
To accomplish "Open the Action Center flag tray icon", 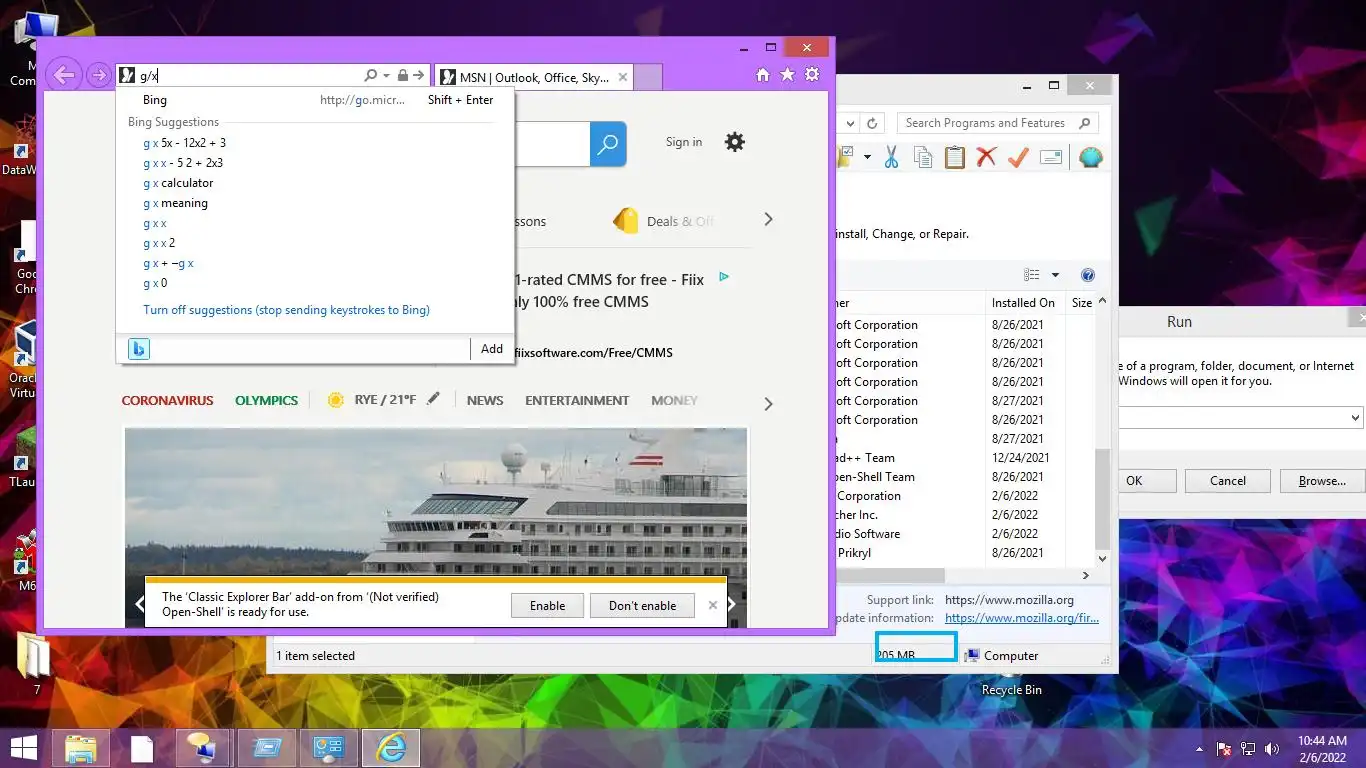I will coord(1223,748).
